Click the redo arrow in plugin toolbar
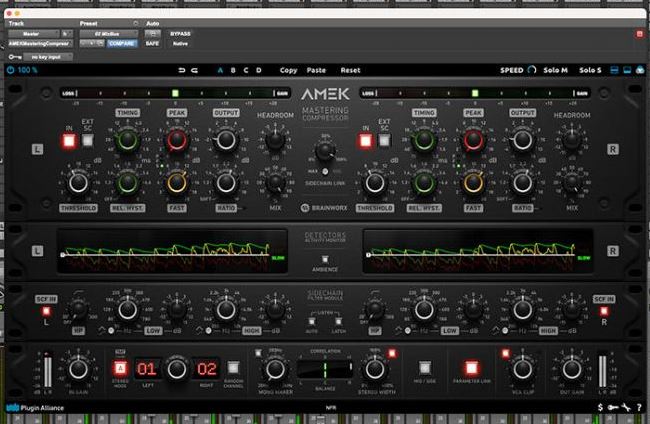This screenshot has width=650, height=424. (x=194, y=70)
